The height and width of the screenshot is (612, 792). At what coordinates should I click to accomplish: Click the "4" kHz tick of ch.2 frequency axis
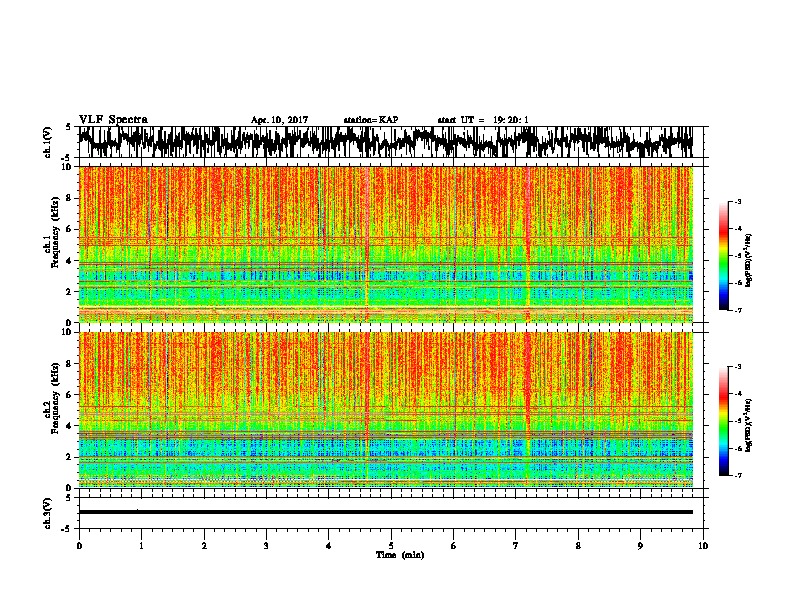(x=71, y=426)
